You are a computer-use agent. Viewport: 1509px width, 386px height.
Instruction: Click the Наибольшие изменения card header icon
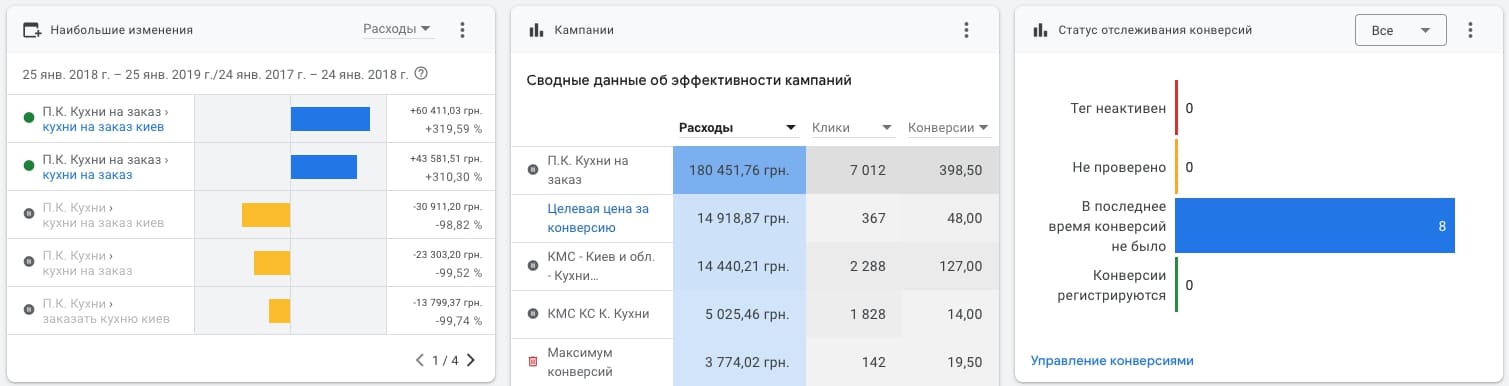coord(32,30)
